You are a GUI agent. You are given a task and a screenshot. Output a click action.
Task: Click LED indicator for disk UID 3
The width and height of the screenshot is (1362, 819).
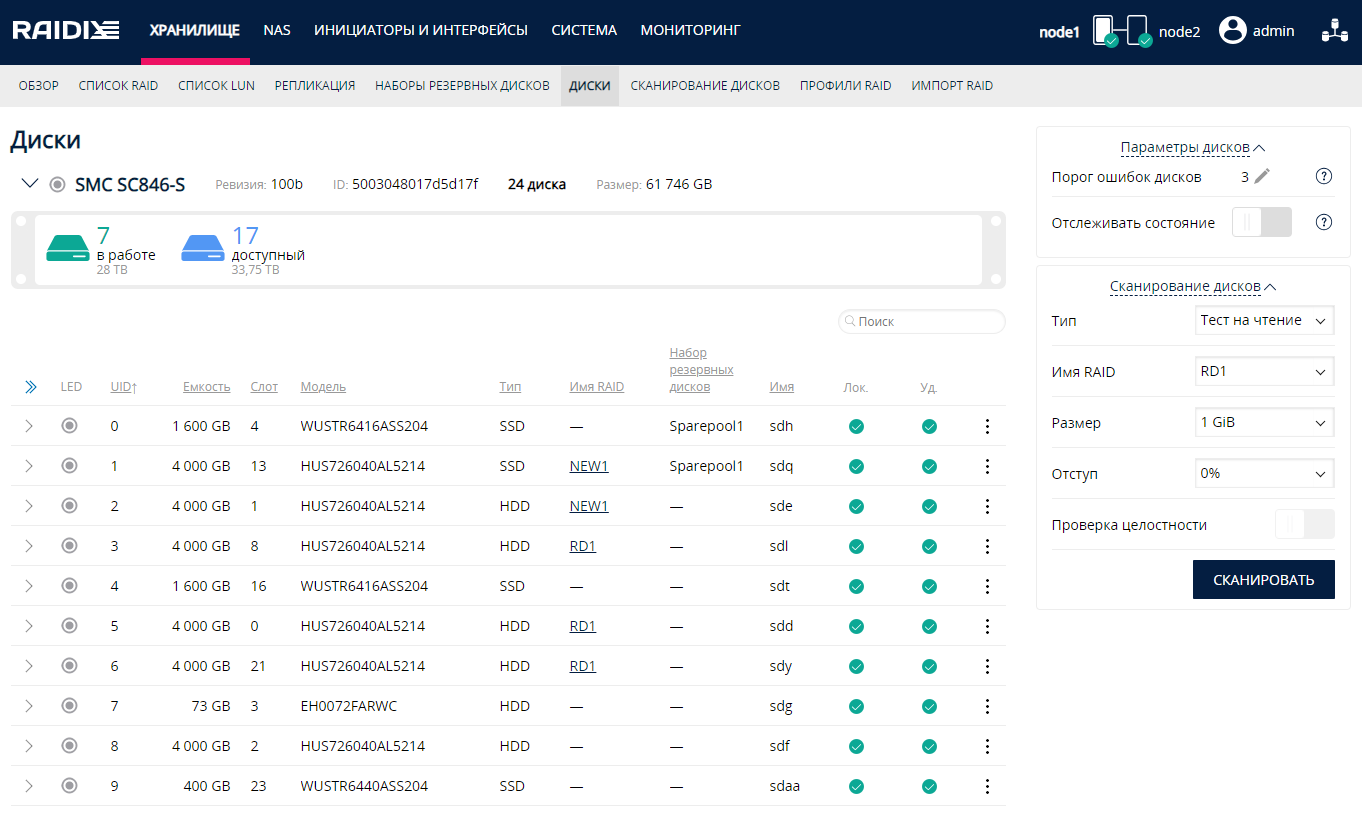tap(69, 546)
